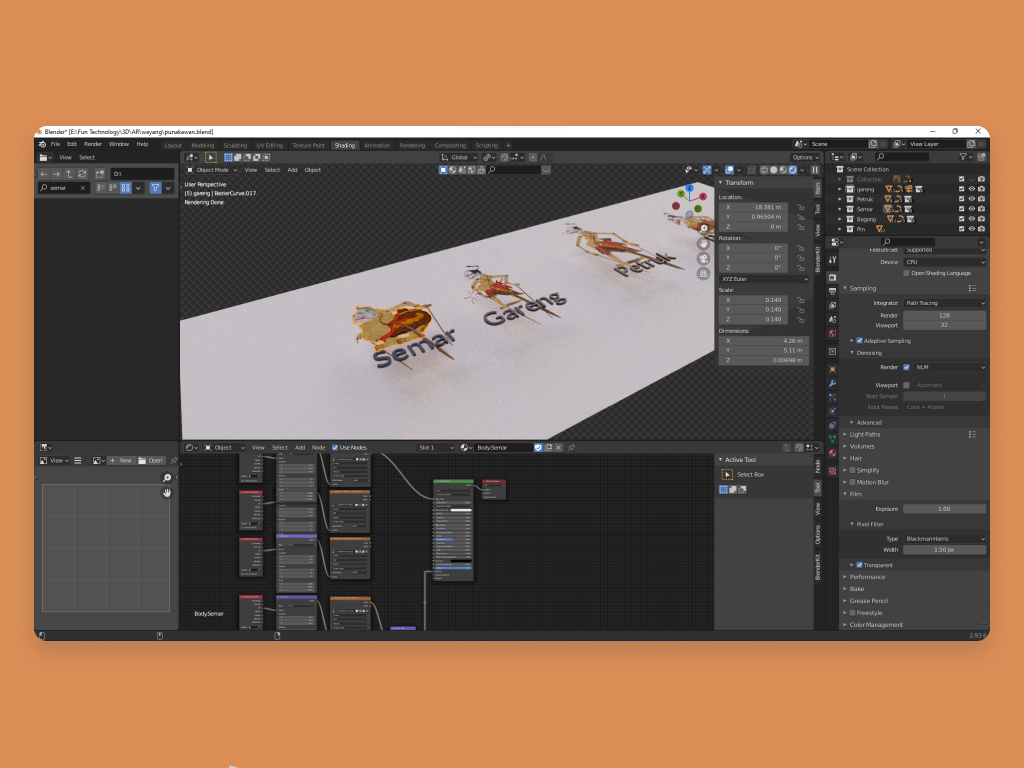The height and width of the screenshot is (768, 1024).
Task: Click the pan hand icon in viewport
Action: tap(704, 243)
